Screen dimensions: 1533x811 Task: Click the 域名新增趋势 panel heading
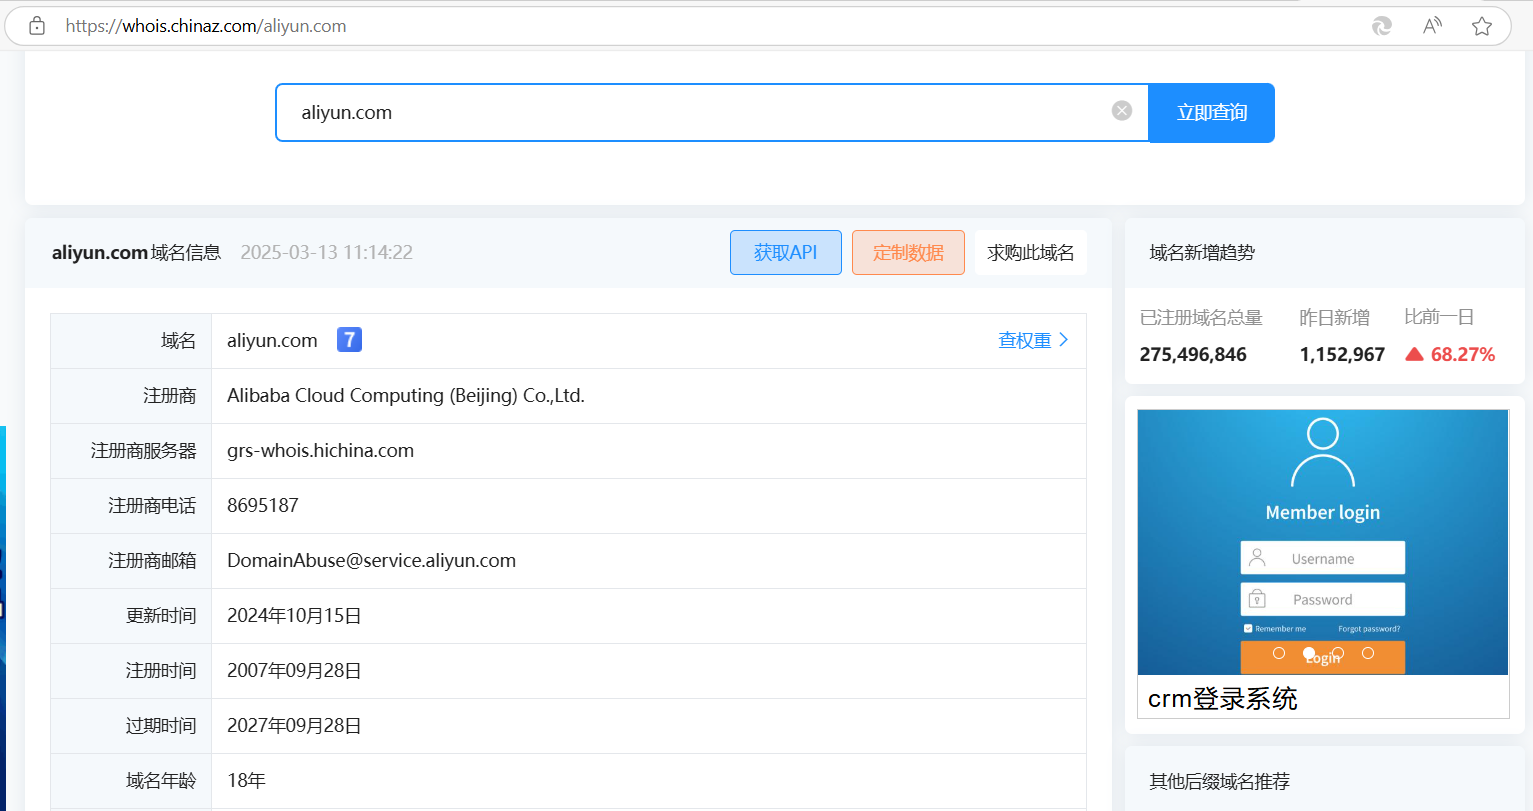pyautogui.click(x=1202, y=252)
